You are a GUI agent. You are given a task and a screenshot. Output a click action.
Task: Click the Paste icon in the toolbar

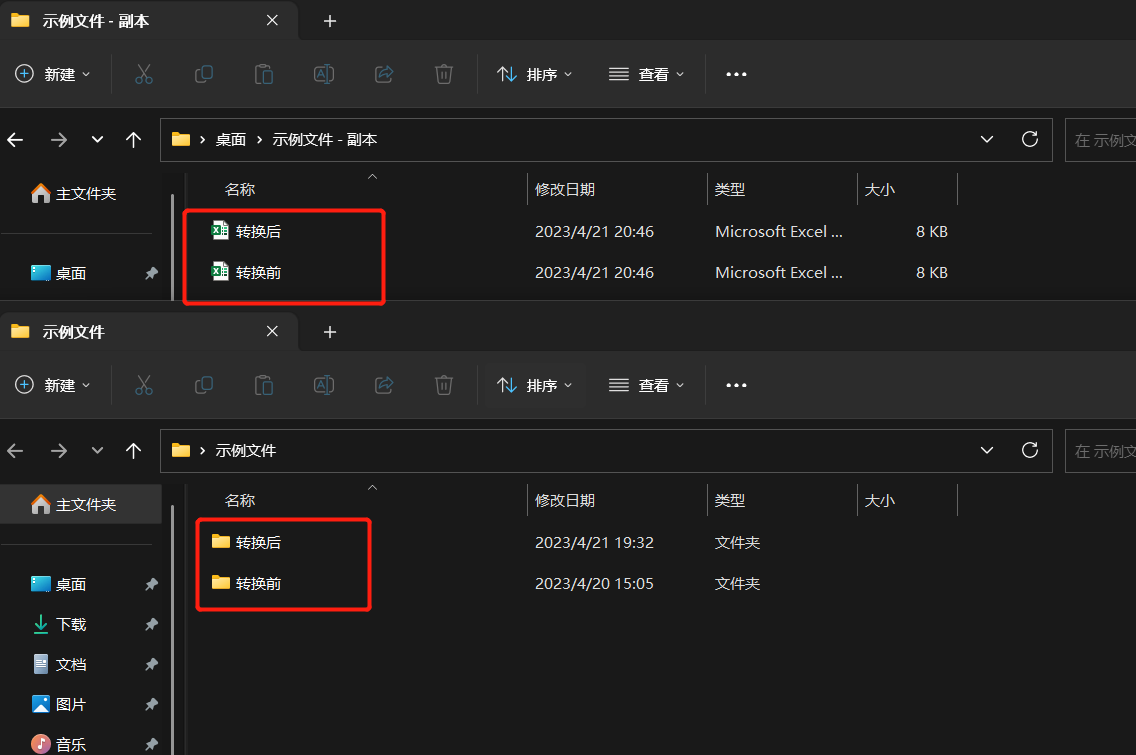pyautogui.click(x=263, y=74)
